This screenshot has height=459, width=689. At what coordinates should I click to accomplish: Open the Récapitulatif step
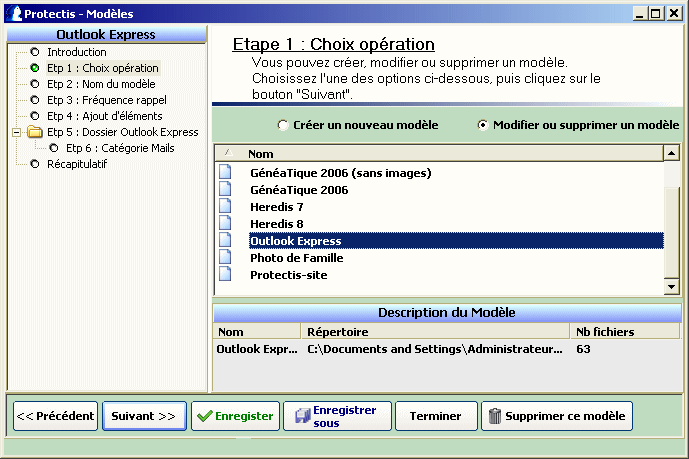click(77, 164)
